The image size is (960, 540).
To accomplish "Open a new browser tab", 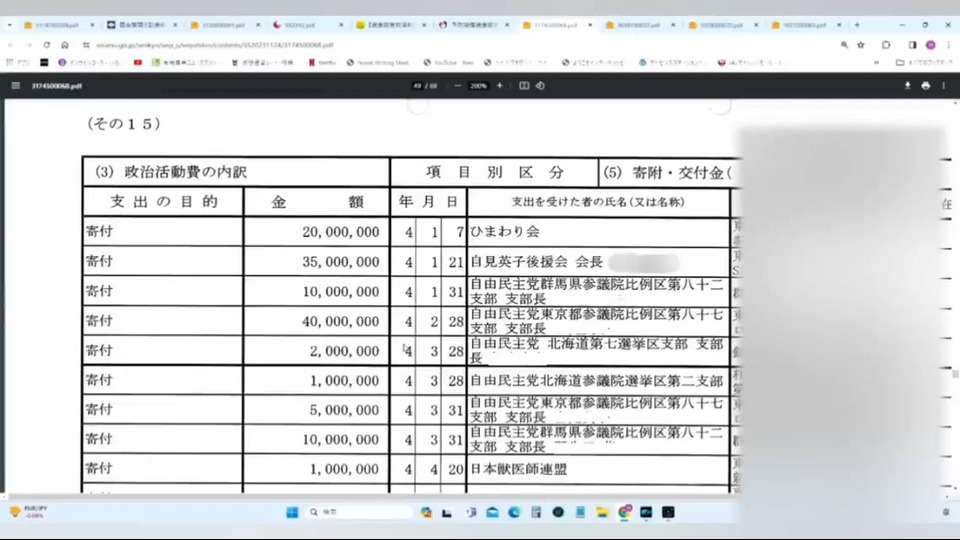I will 857,25.
